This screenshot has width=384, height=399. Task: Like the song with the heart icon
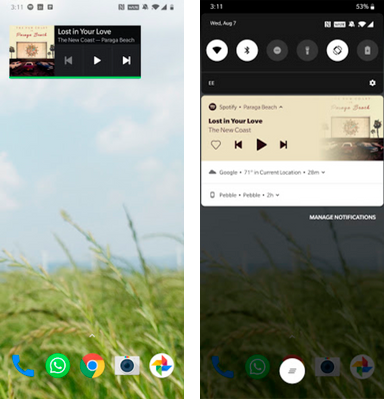[x=216, y=145]
